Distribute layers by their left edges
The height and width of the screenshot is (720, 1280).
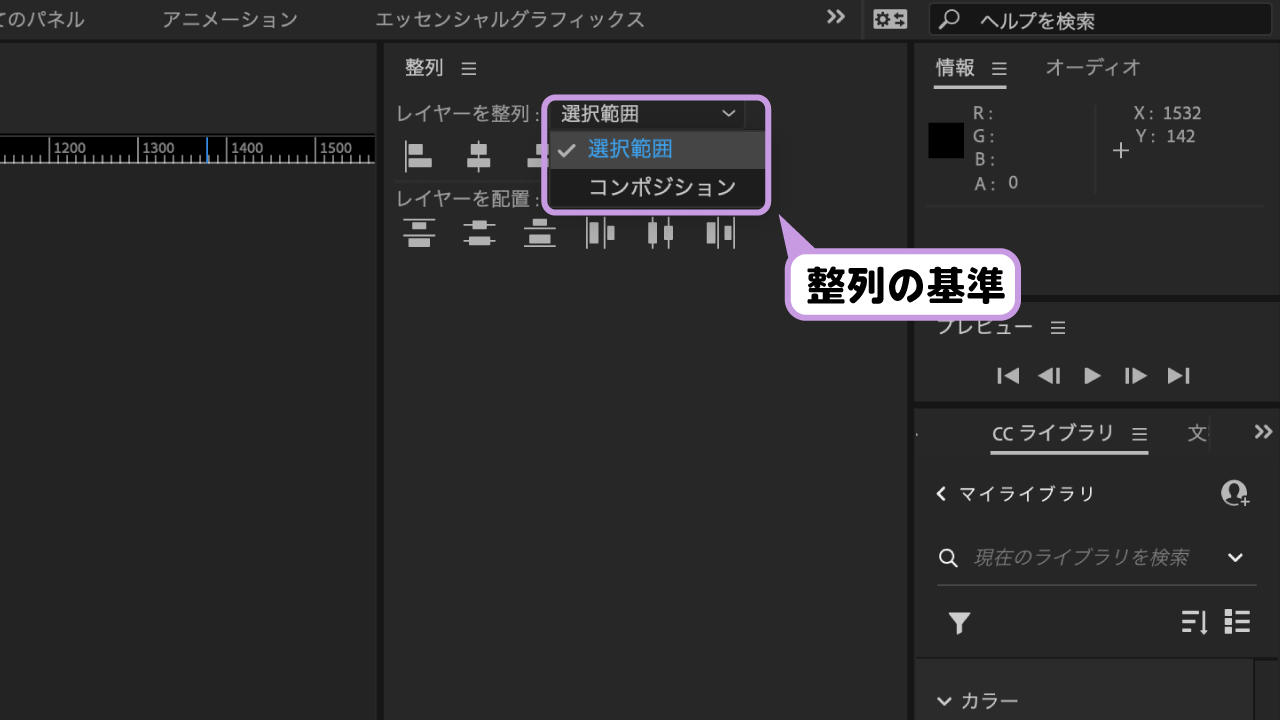point(600,233)
